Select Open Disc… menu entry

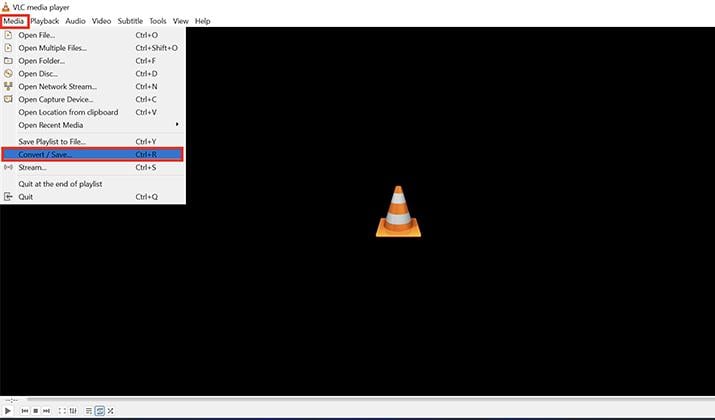(93, 73)
